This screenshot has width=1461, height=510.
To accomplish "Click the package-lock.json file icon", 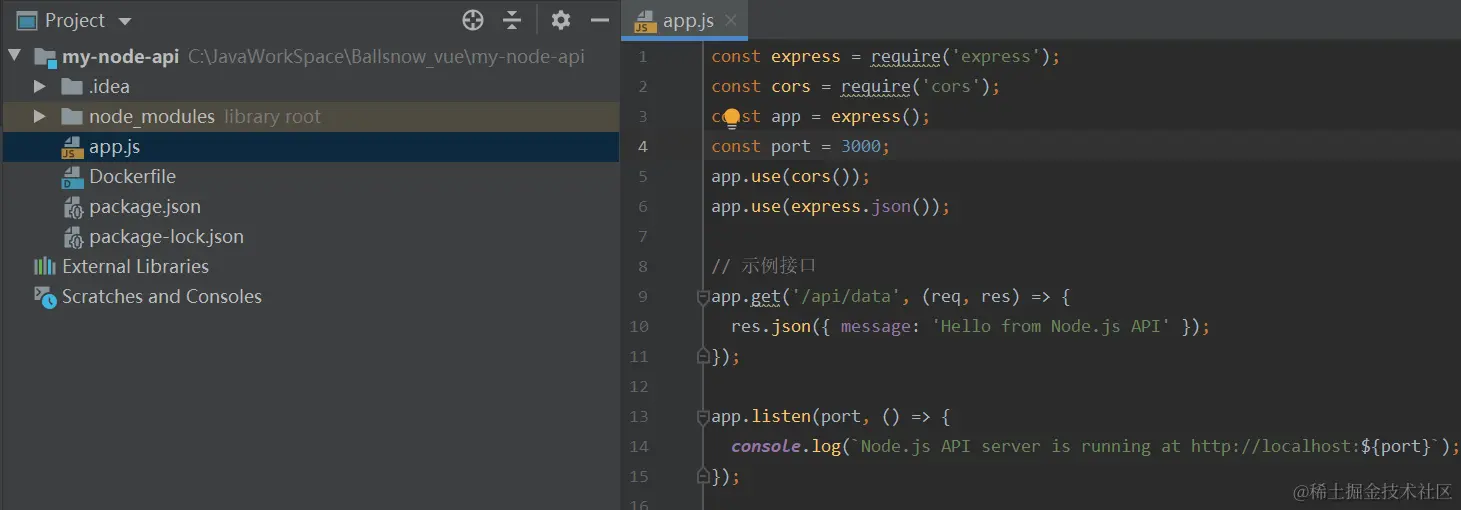I will [72, 238].
